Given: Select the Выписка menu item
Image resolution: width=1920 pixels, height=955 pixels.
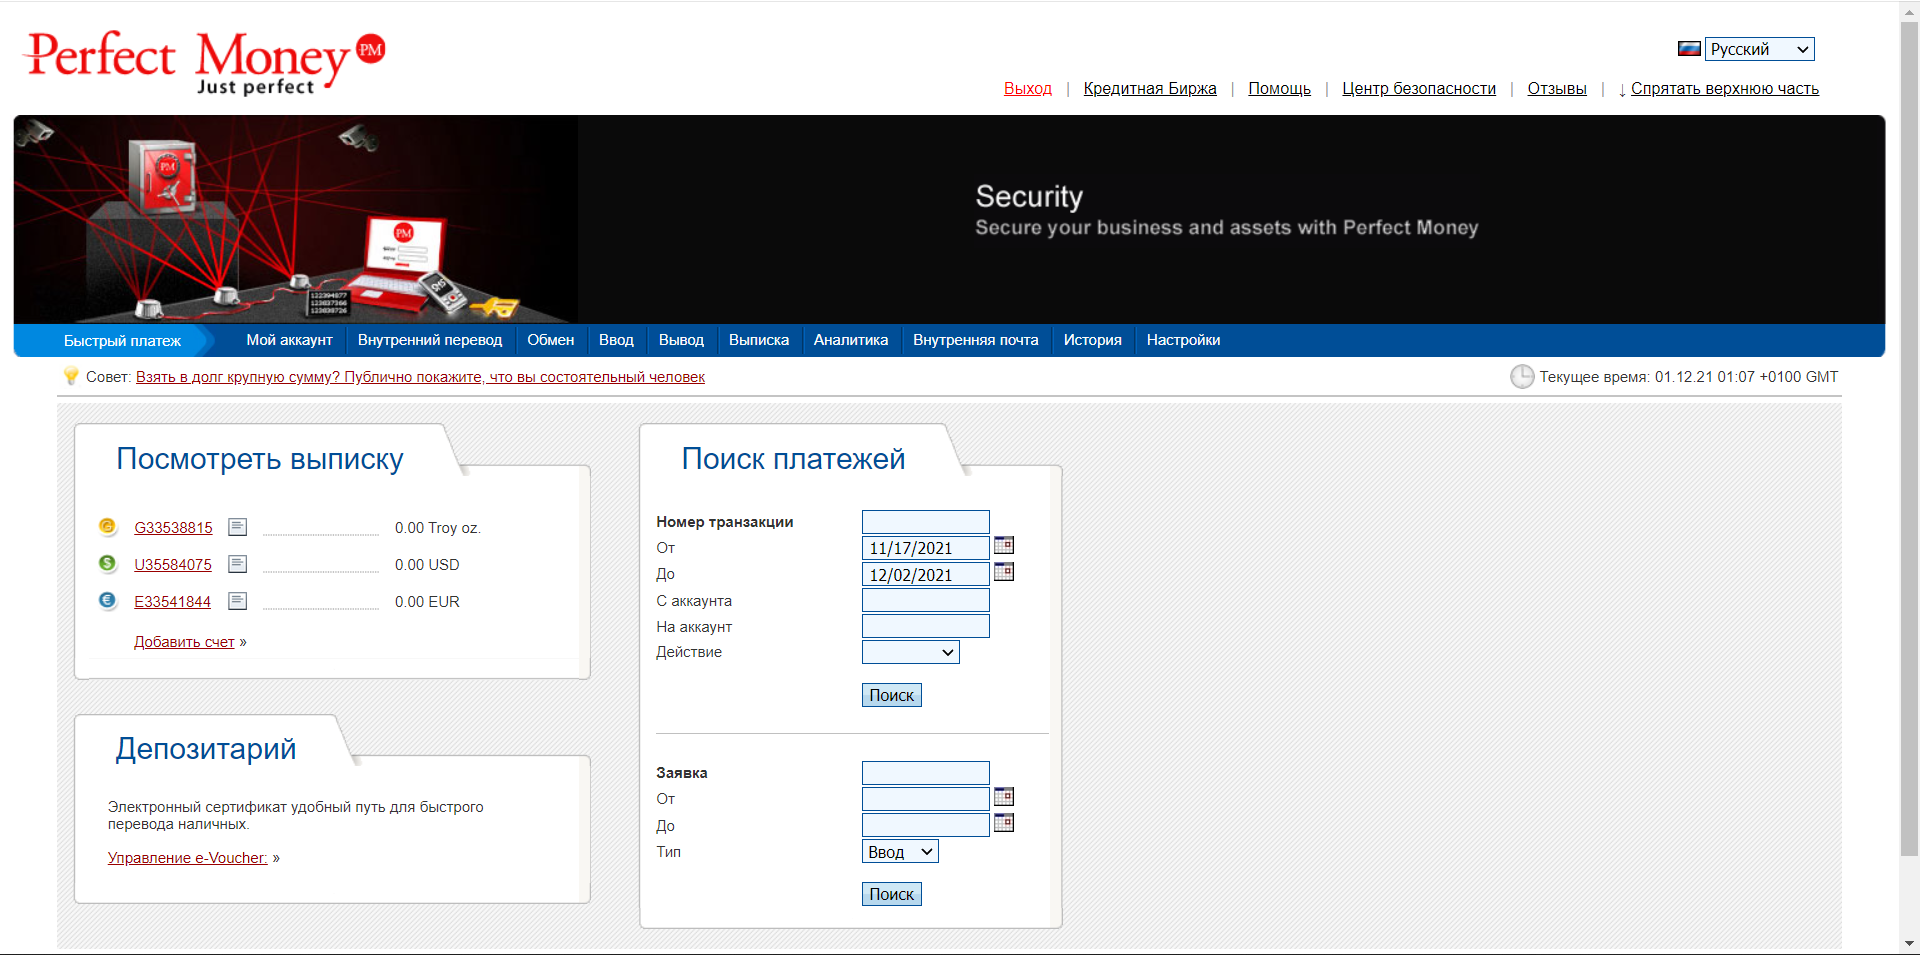Looking at the screenshot, I should 759,340.
